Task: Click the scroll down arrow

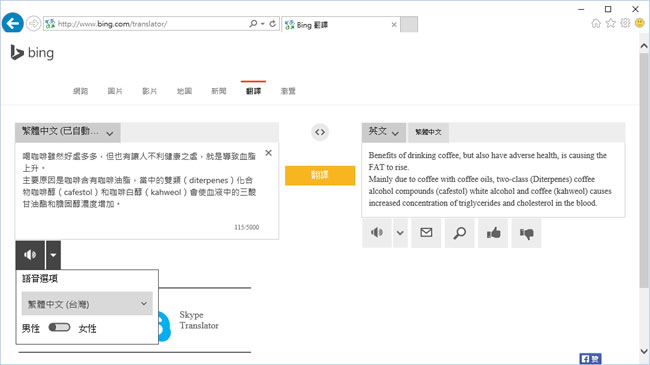Action: pos(644,351)
